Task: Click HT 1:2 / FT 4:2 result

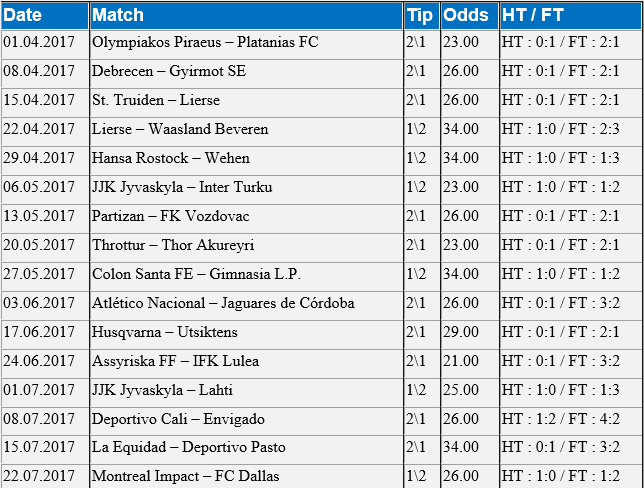Action: pos(561,419)
